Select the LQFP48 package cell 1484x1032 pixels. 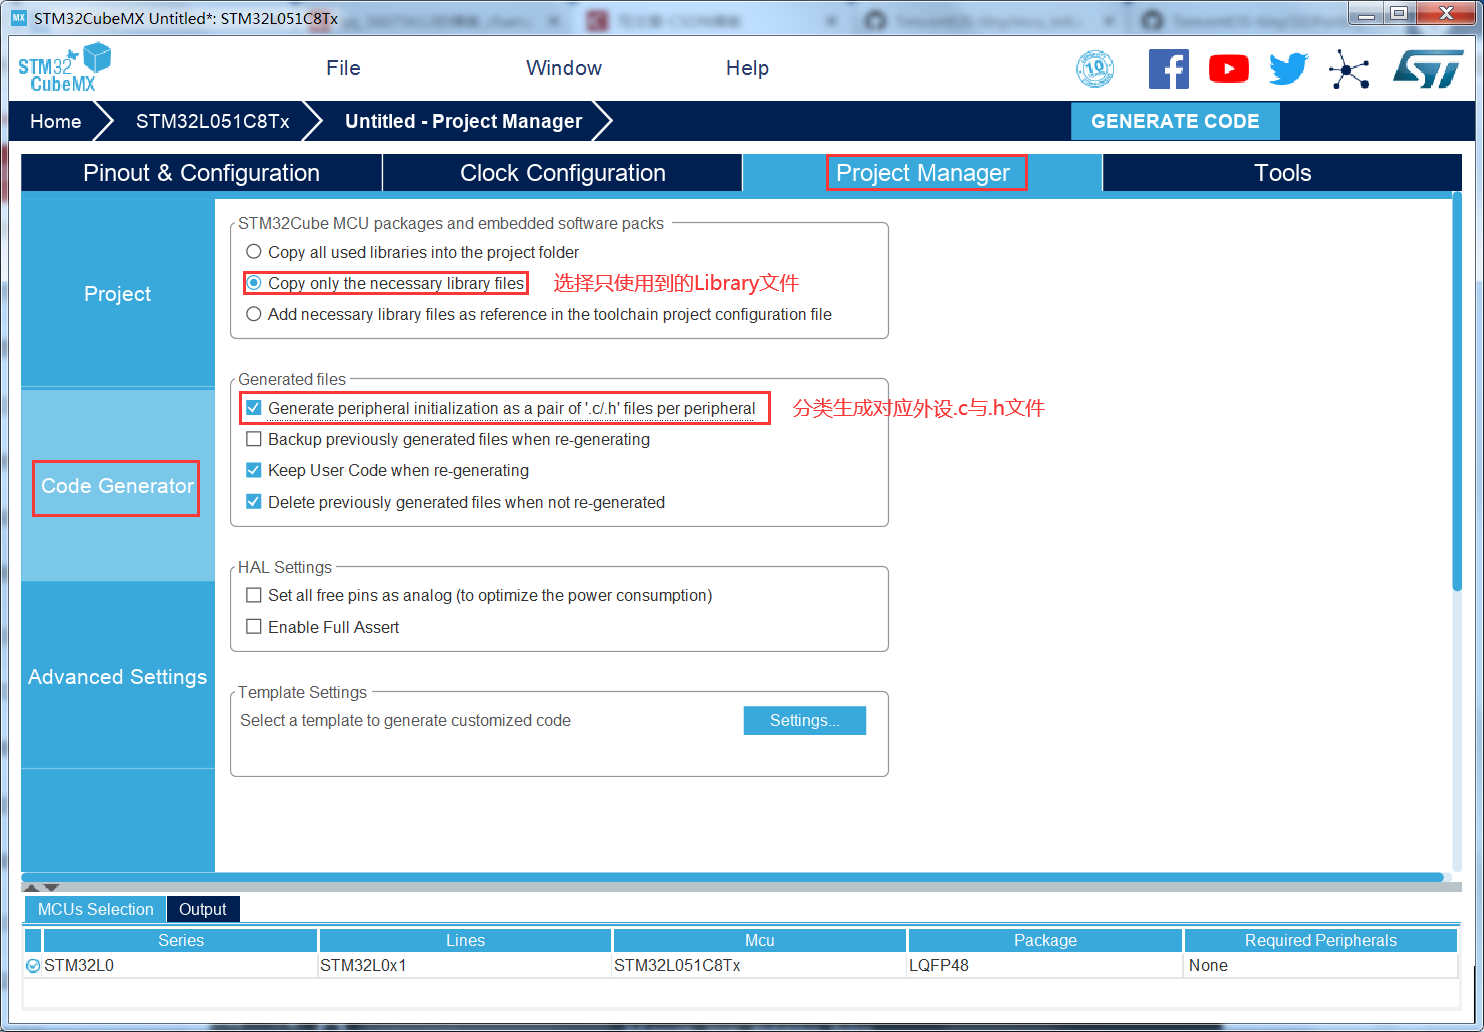click(1045, 966)
